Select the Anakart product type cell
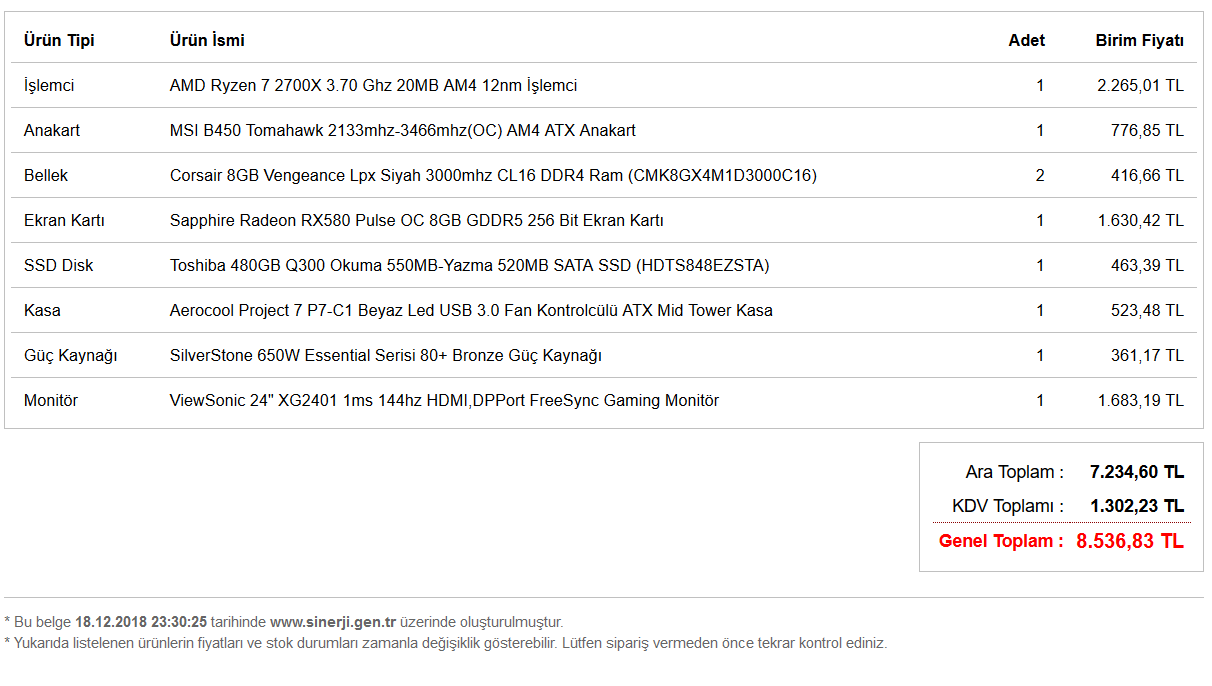The height and width of the screenshot is (686, 1212). tap(52, 131)
